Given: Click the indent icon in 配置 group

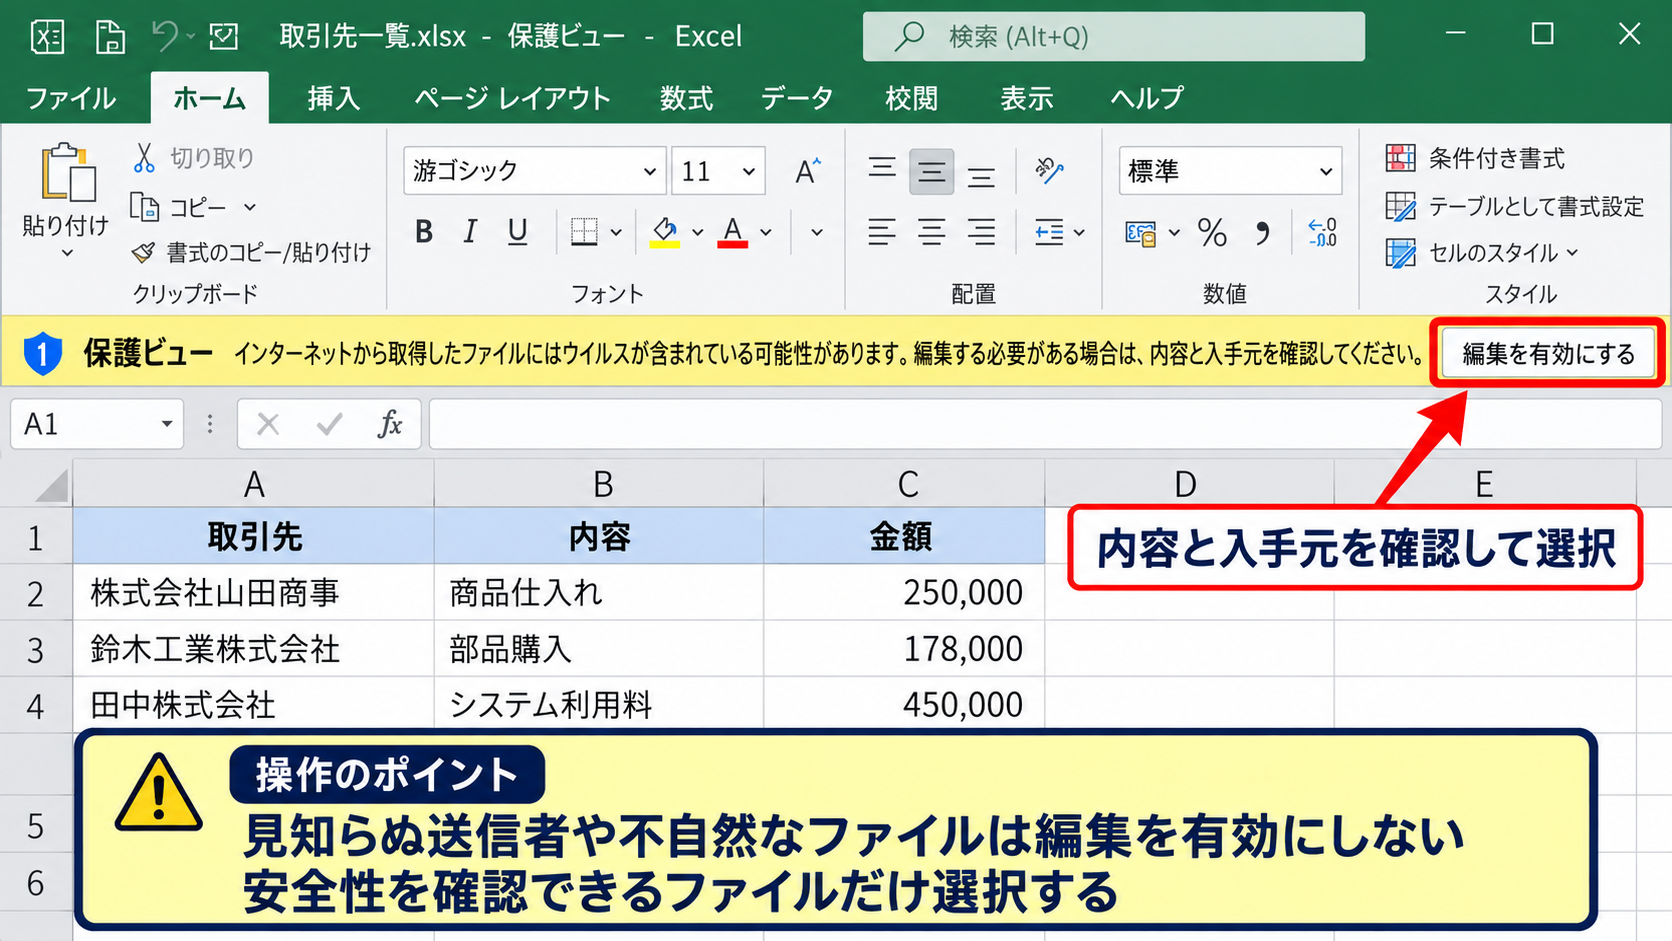Looking at the screenshot, I should pos(1049,232).
